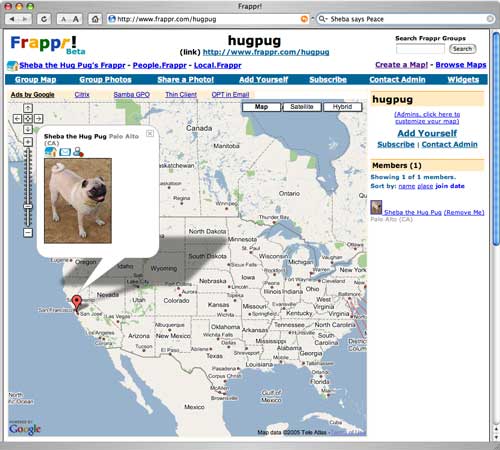
Task: Open the People.Frappr link
Action: [160, 65]
